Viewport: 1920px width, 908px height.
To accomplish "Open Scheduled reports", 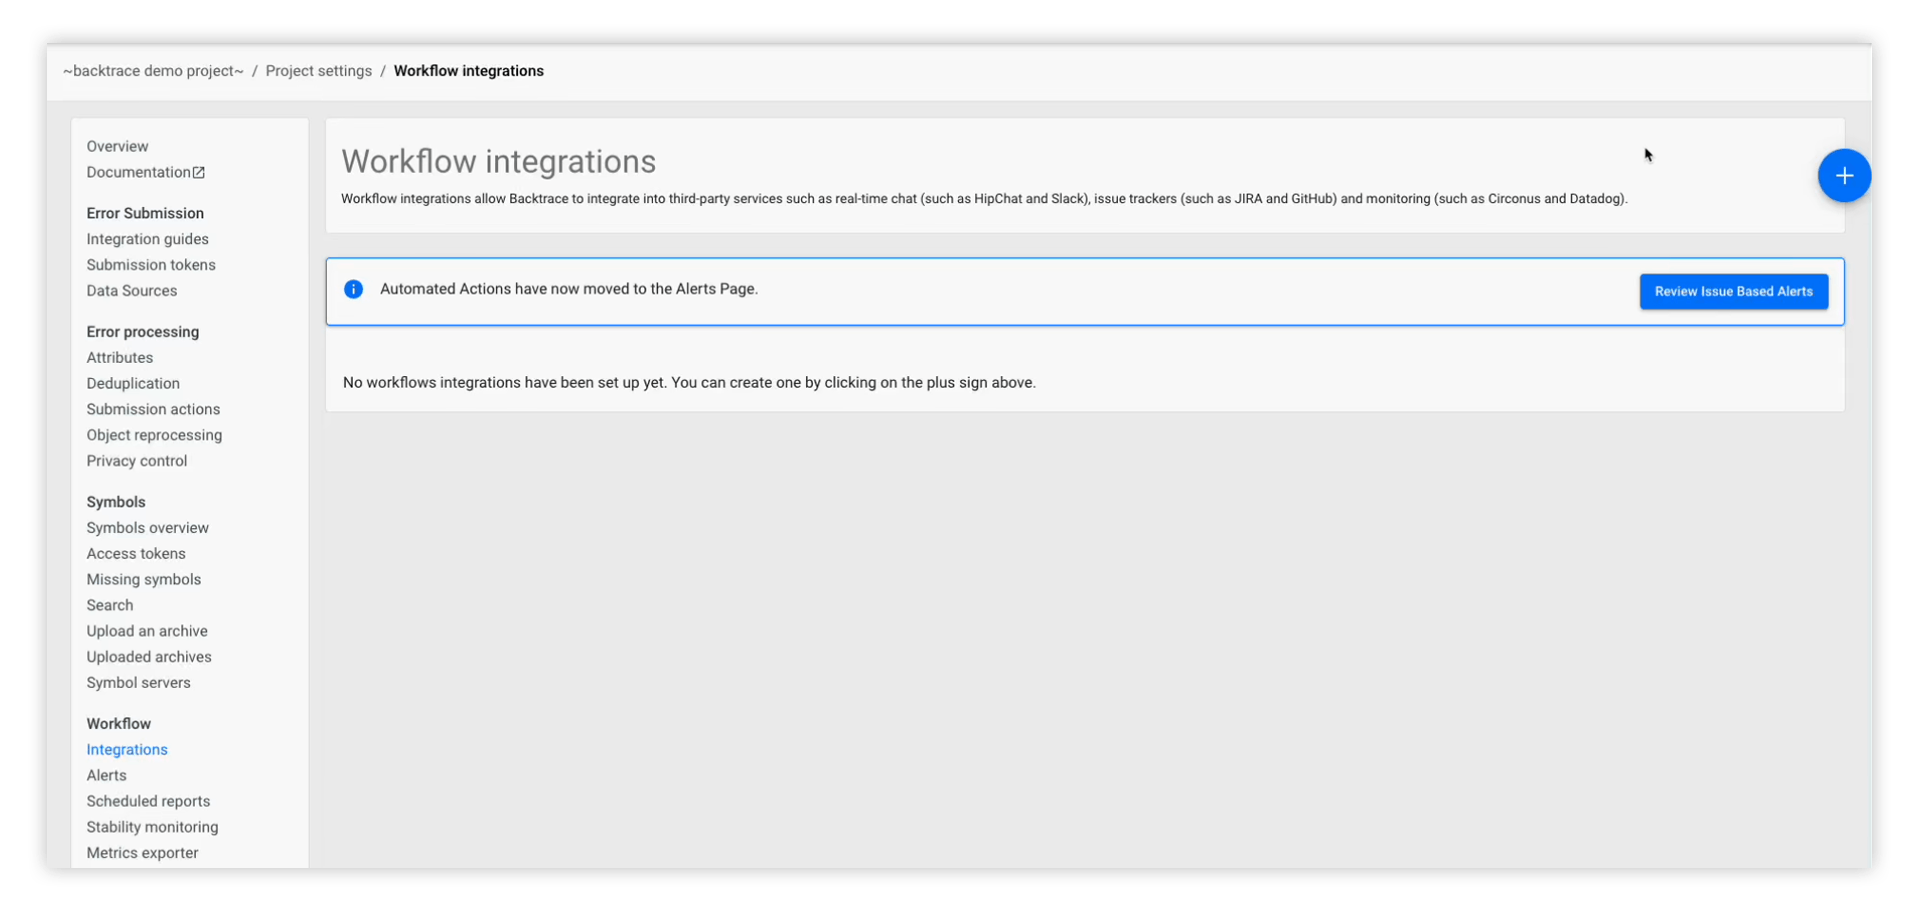I will (x=148, y=802).
